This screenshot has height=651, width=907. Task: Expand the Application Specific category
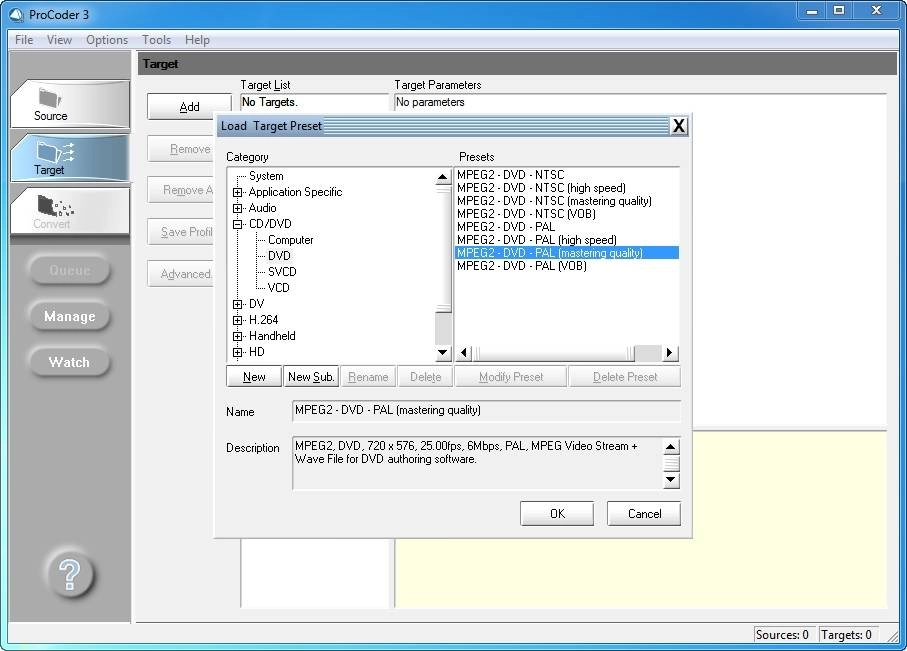point(237,192)
